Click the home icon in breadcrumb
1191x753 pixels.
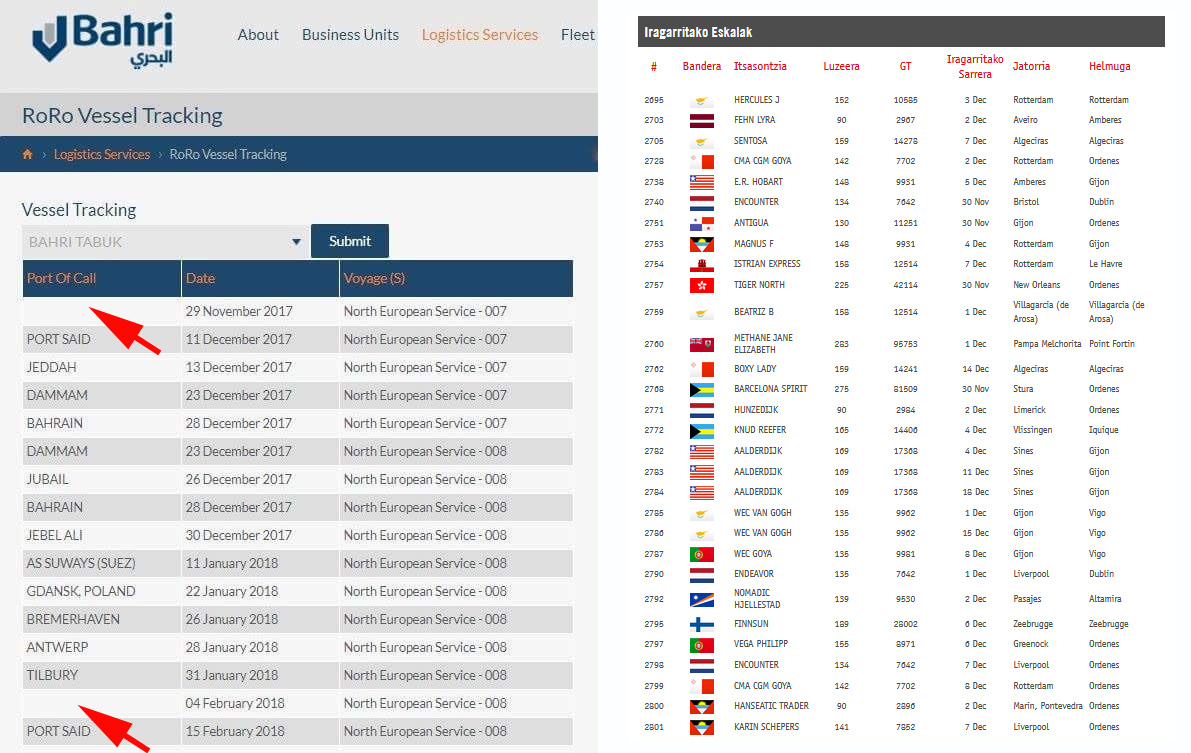[x=27, y=154]
